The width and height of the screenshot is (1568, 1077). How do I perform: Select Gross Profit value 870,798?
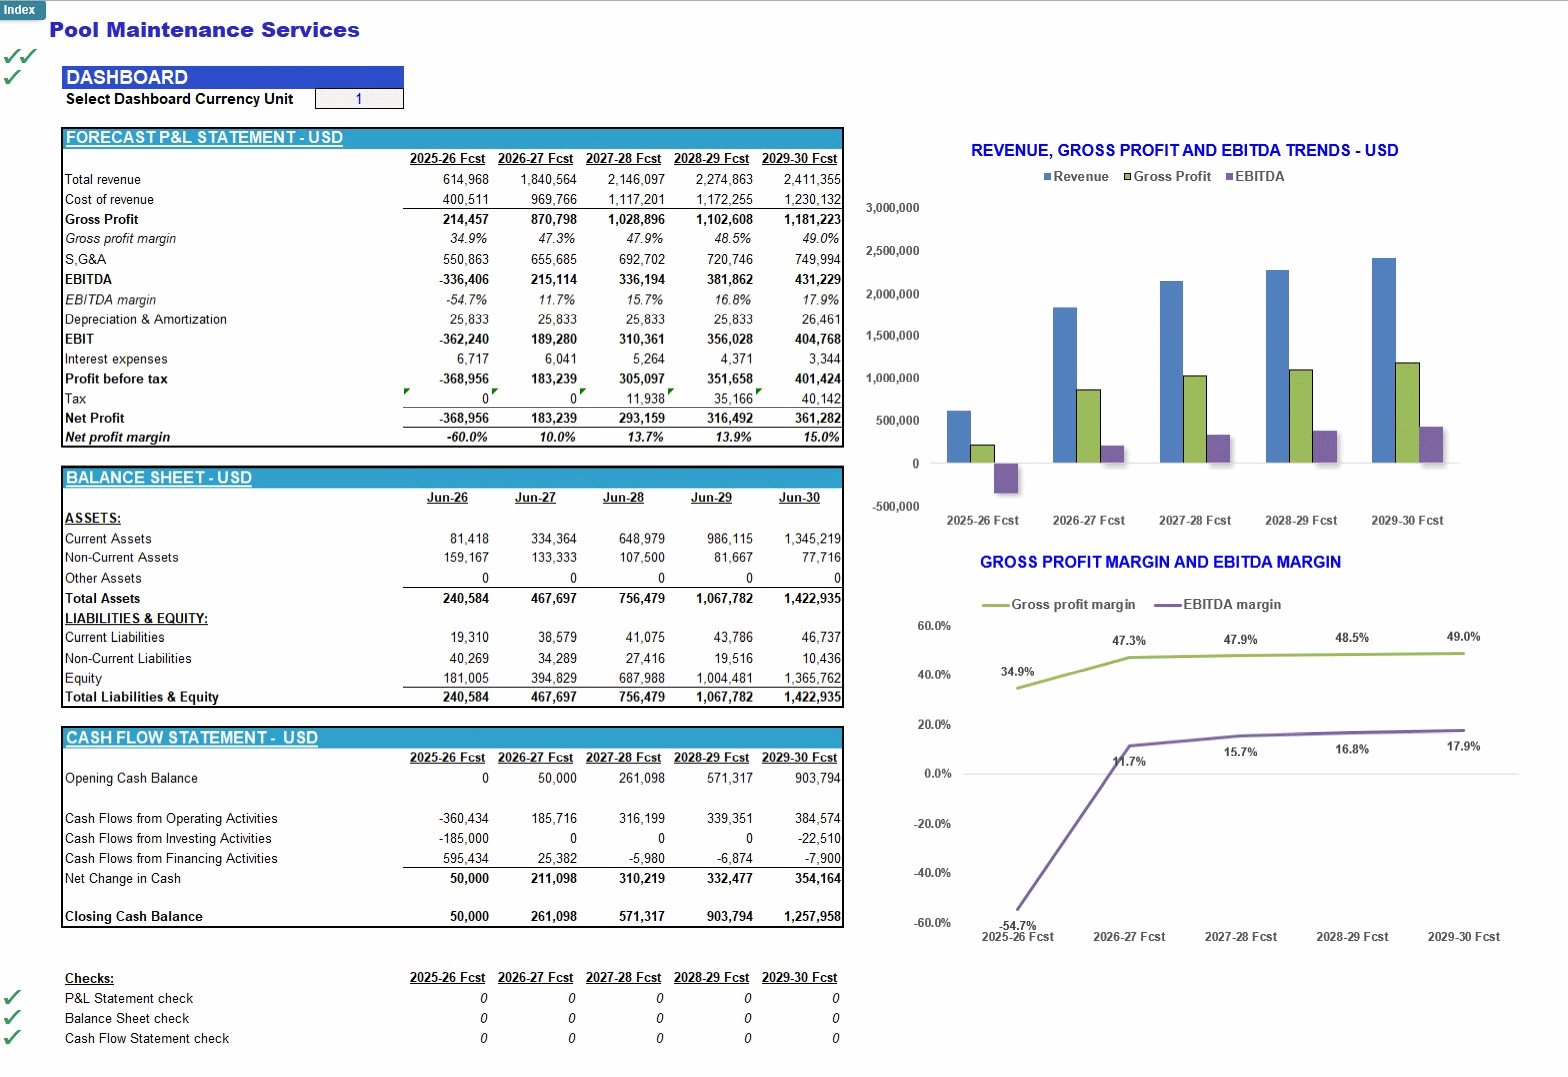(554, 220)
